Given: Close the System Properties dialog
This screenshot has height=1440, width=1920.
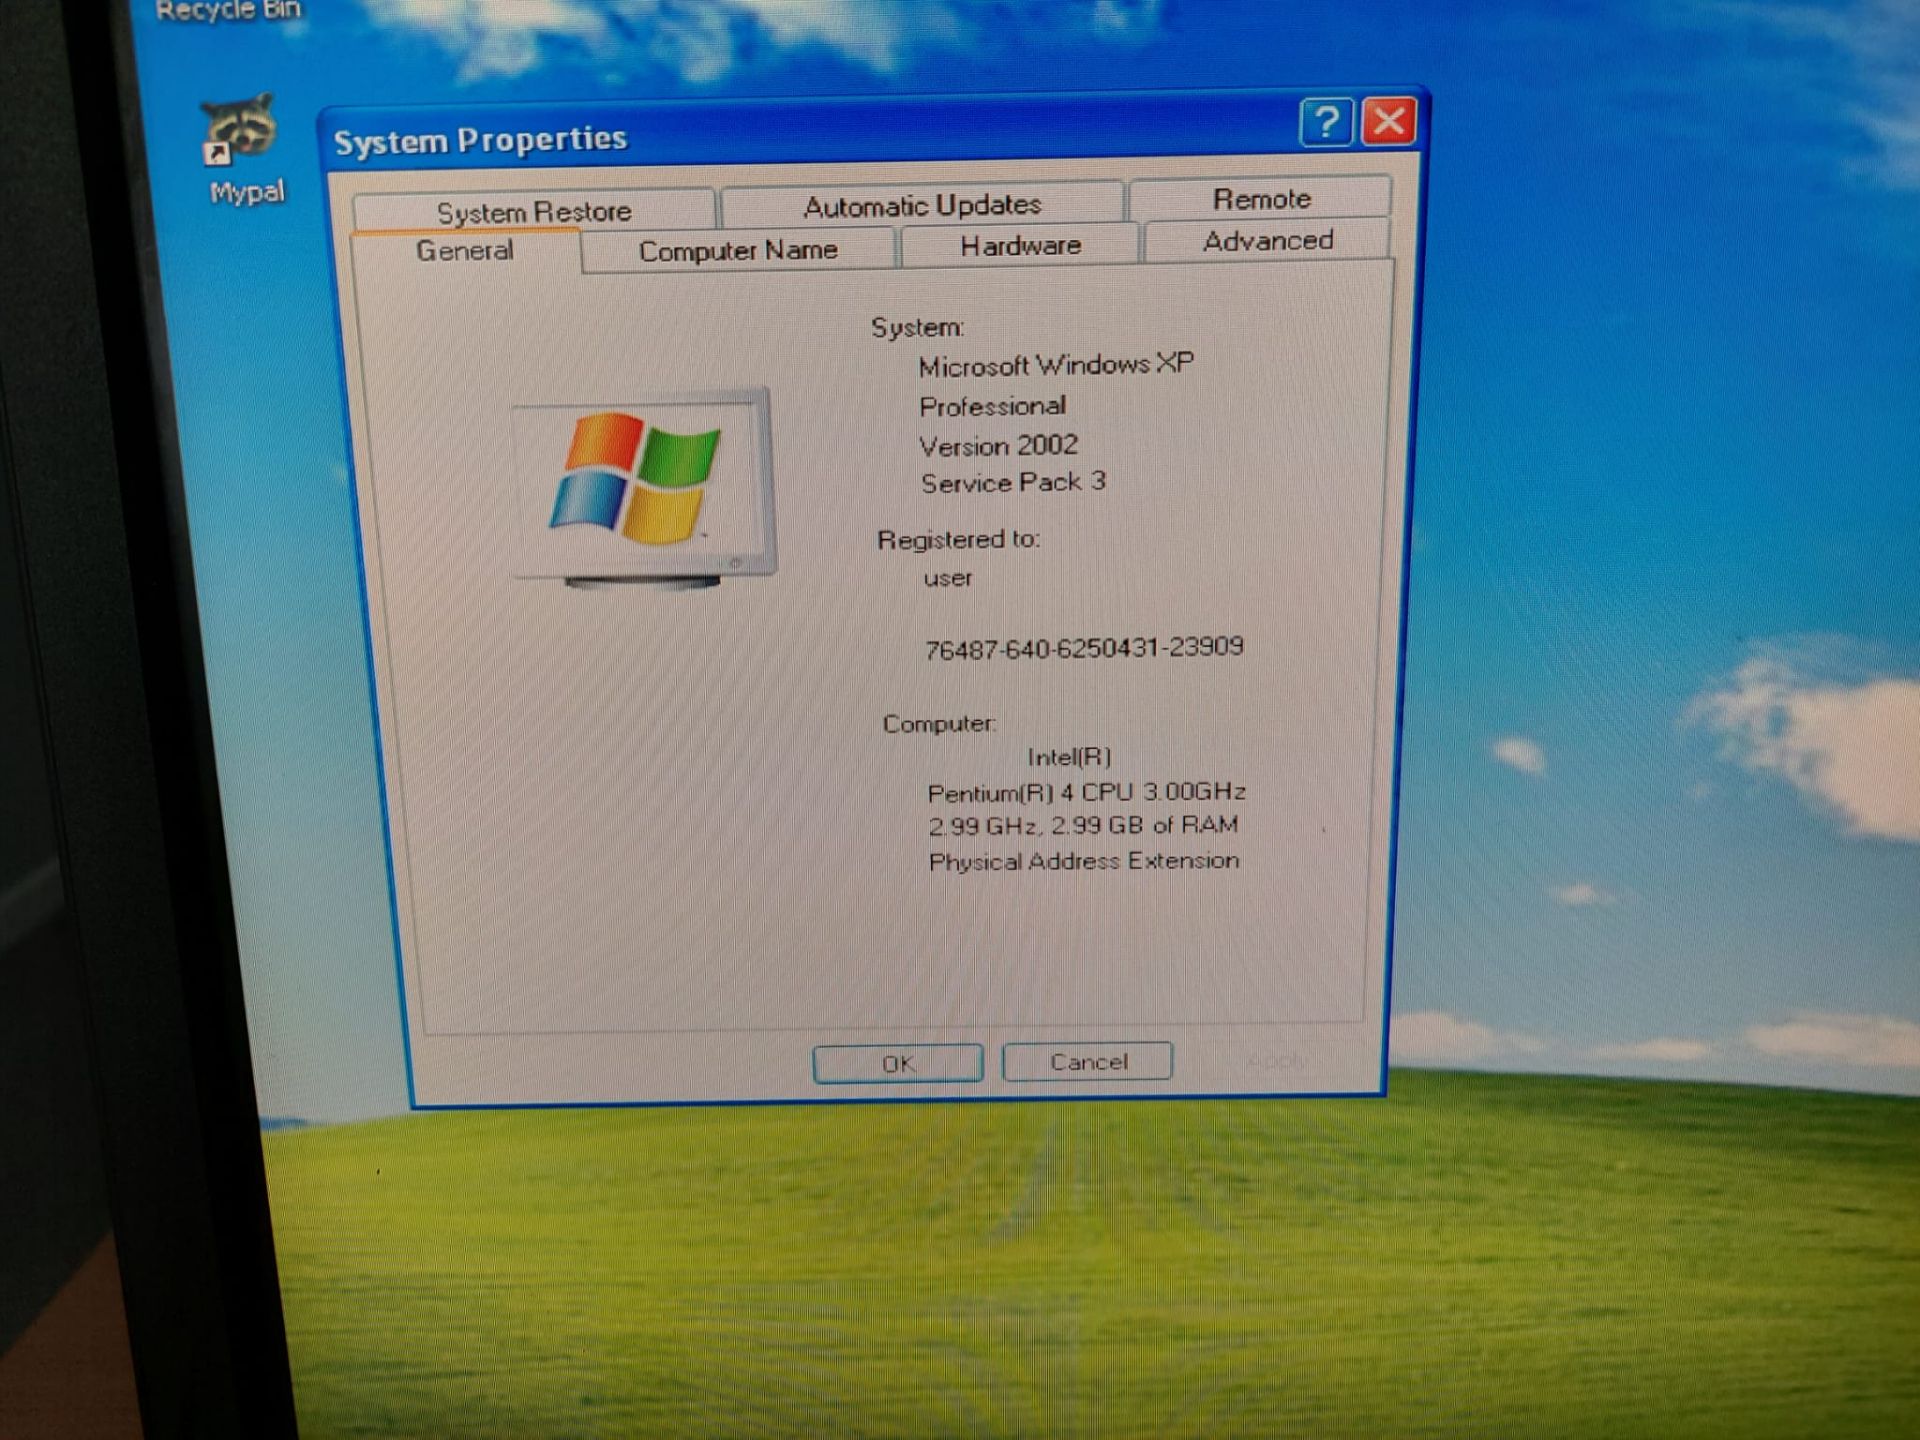Looking at the screenshot, I should [x=1389, y=121].
